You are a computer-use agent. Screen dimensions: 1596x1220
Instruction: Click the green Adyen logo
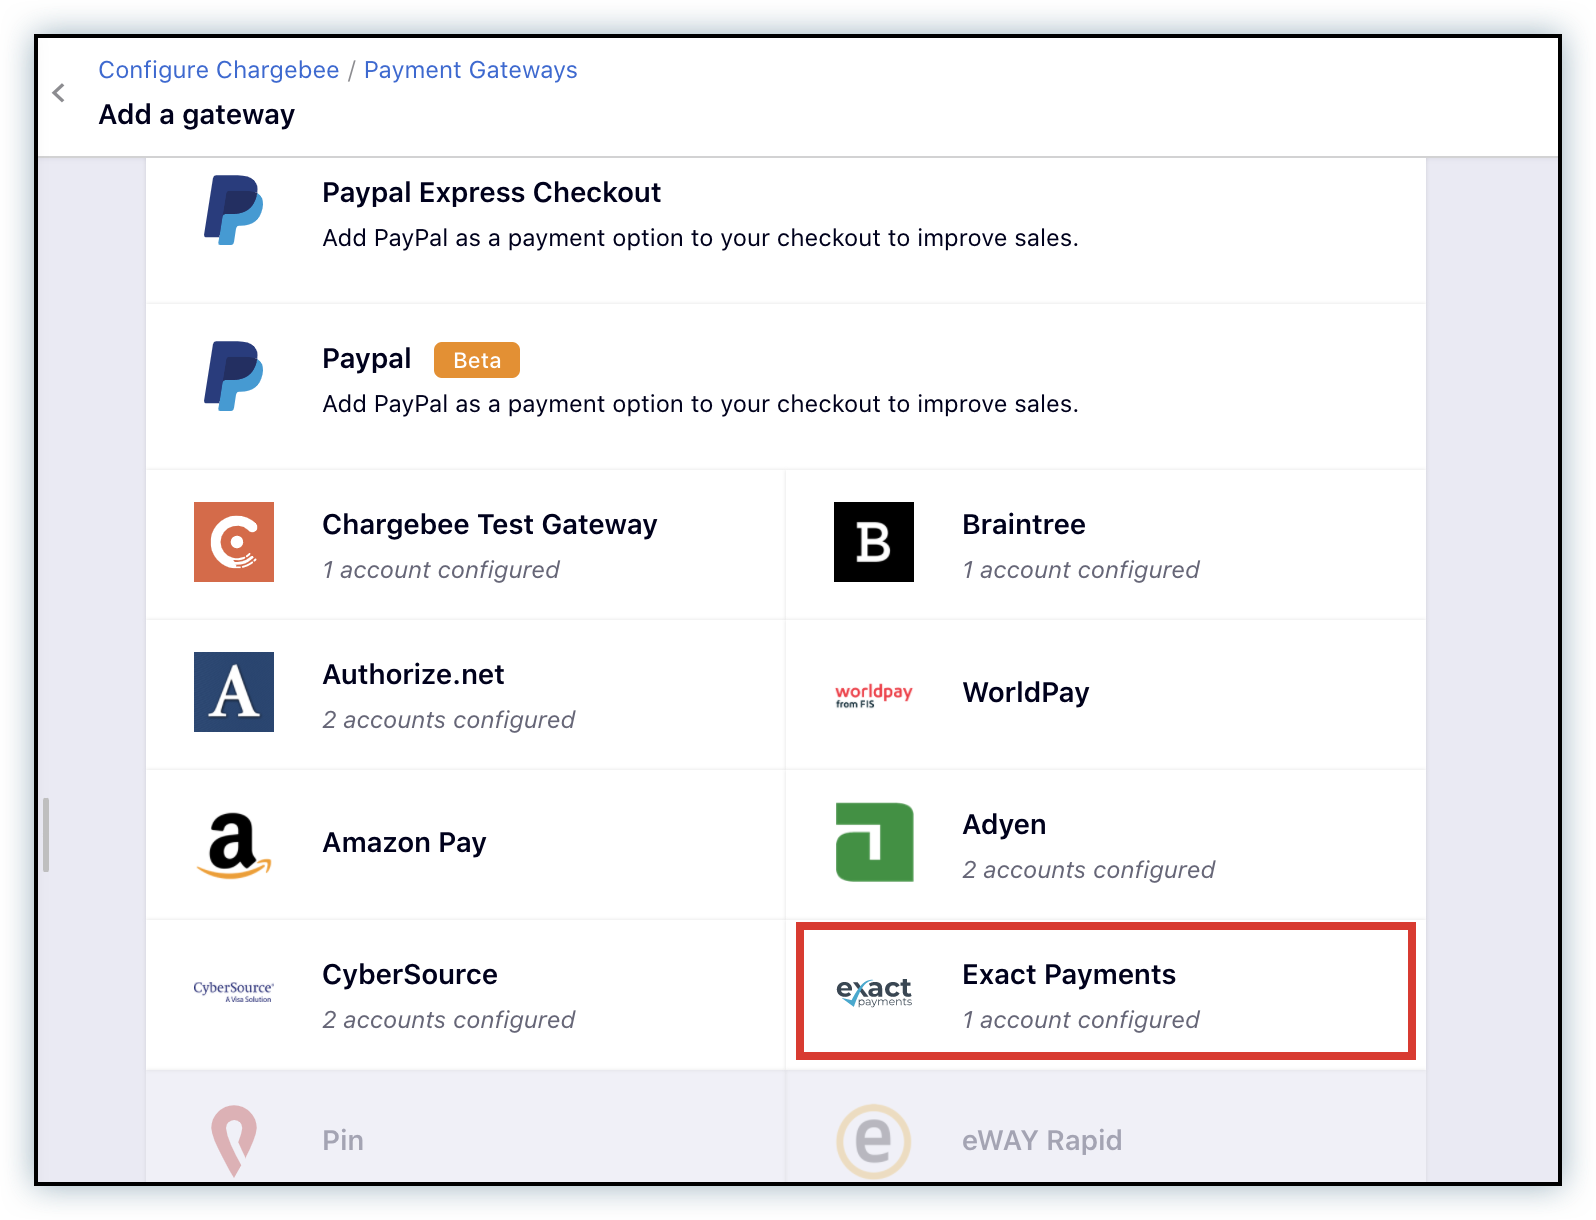[874, 842]
